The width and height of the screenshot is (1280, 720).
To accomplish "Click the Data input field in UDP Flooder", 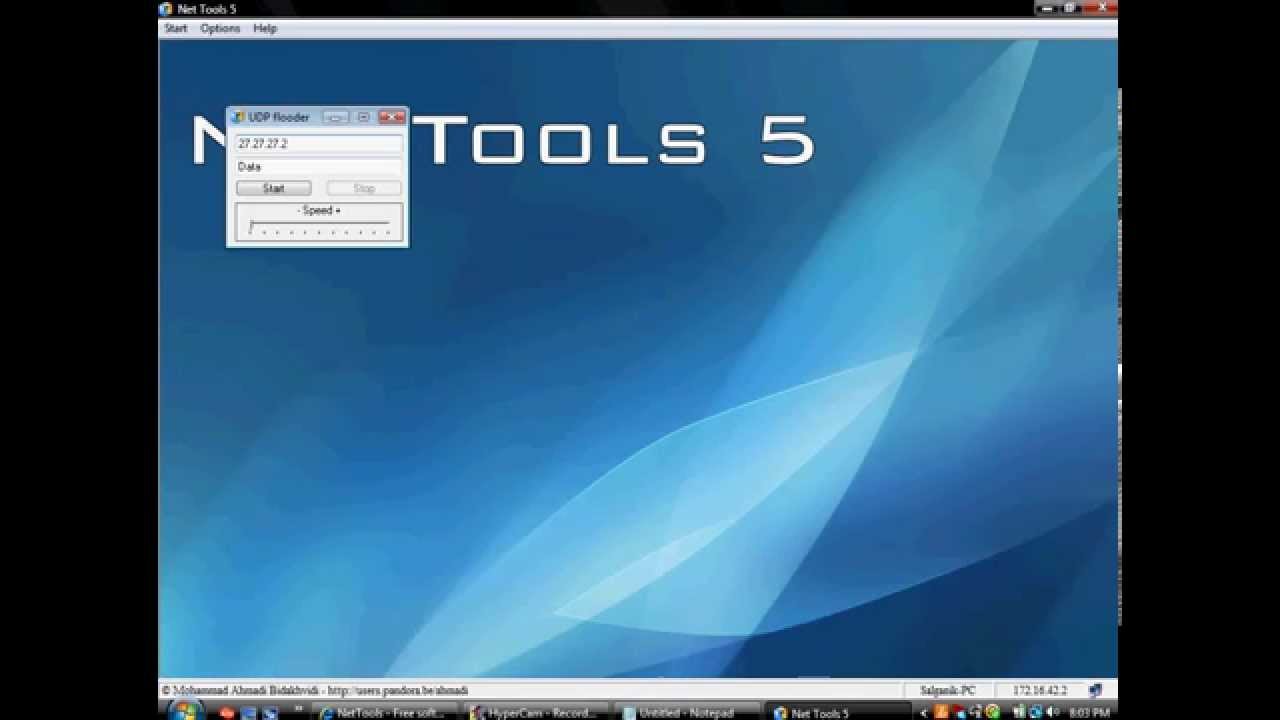I will tap(318, 167).
